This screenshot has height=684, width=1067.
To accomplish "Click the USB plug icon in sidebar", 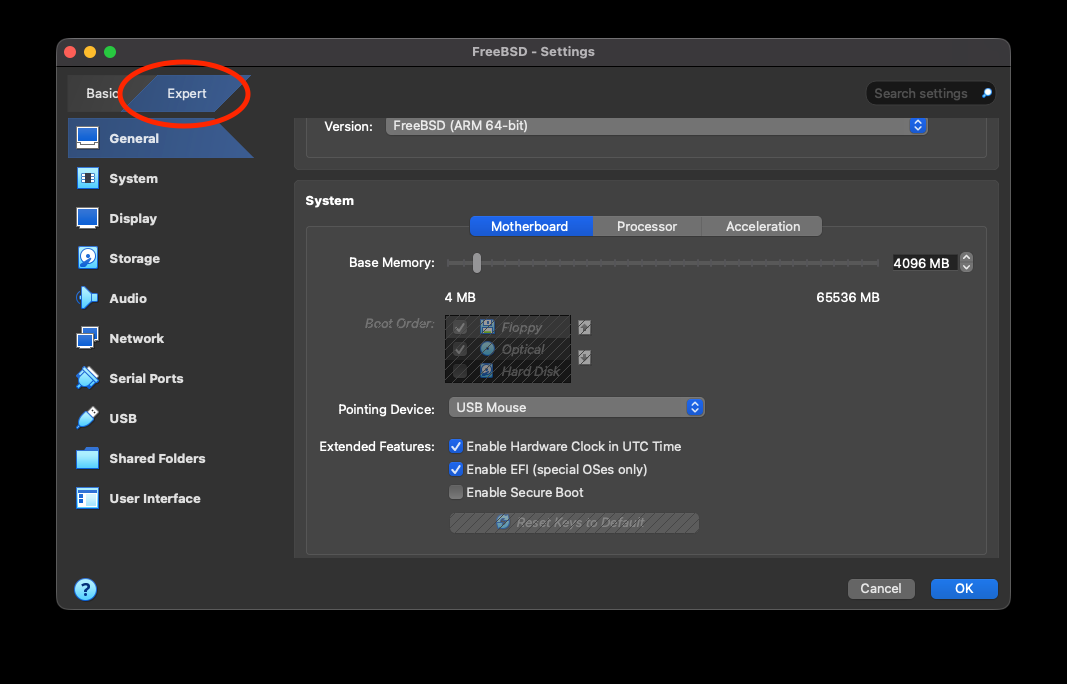I will 87,418.
